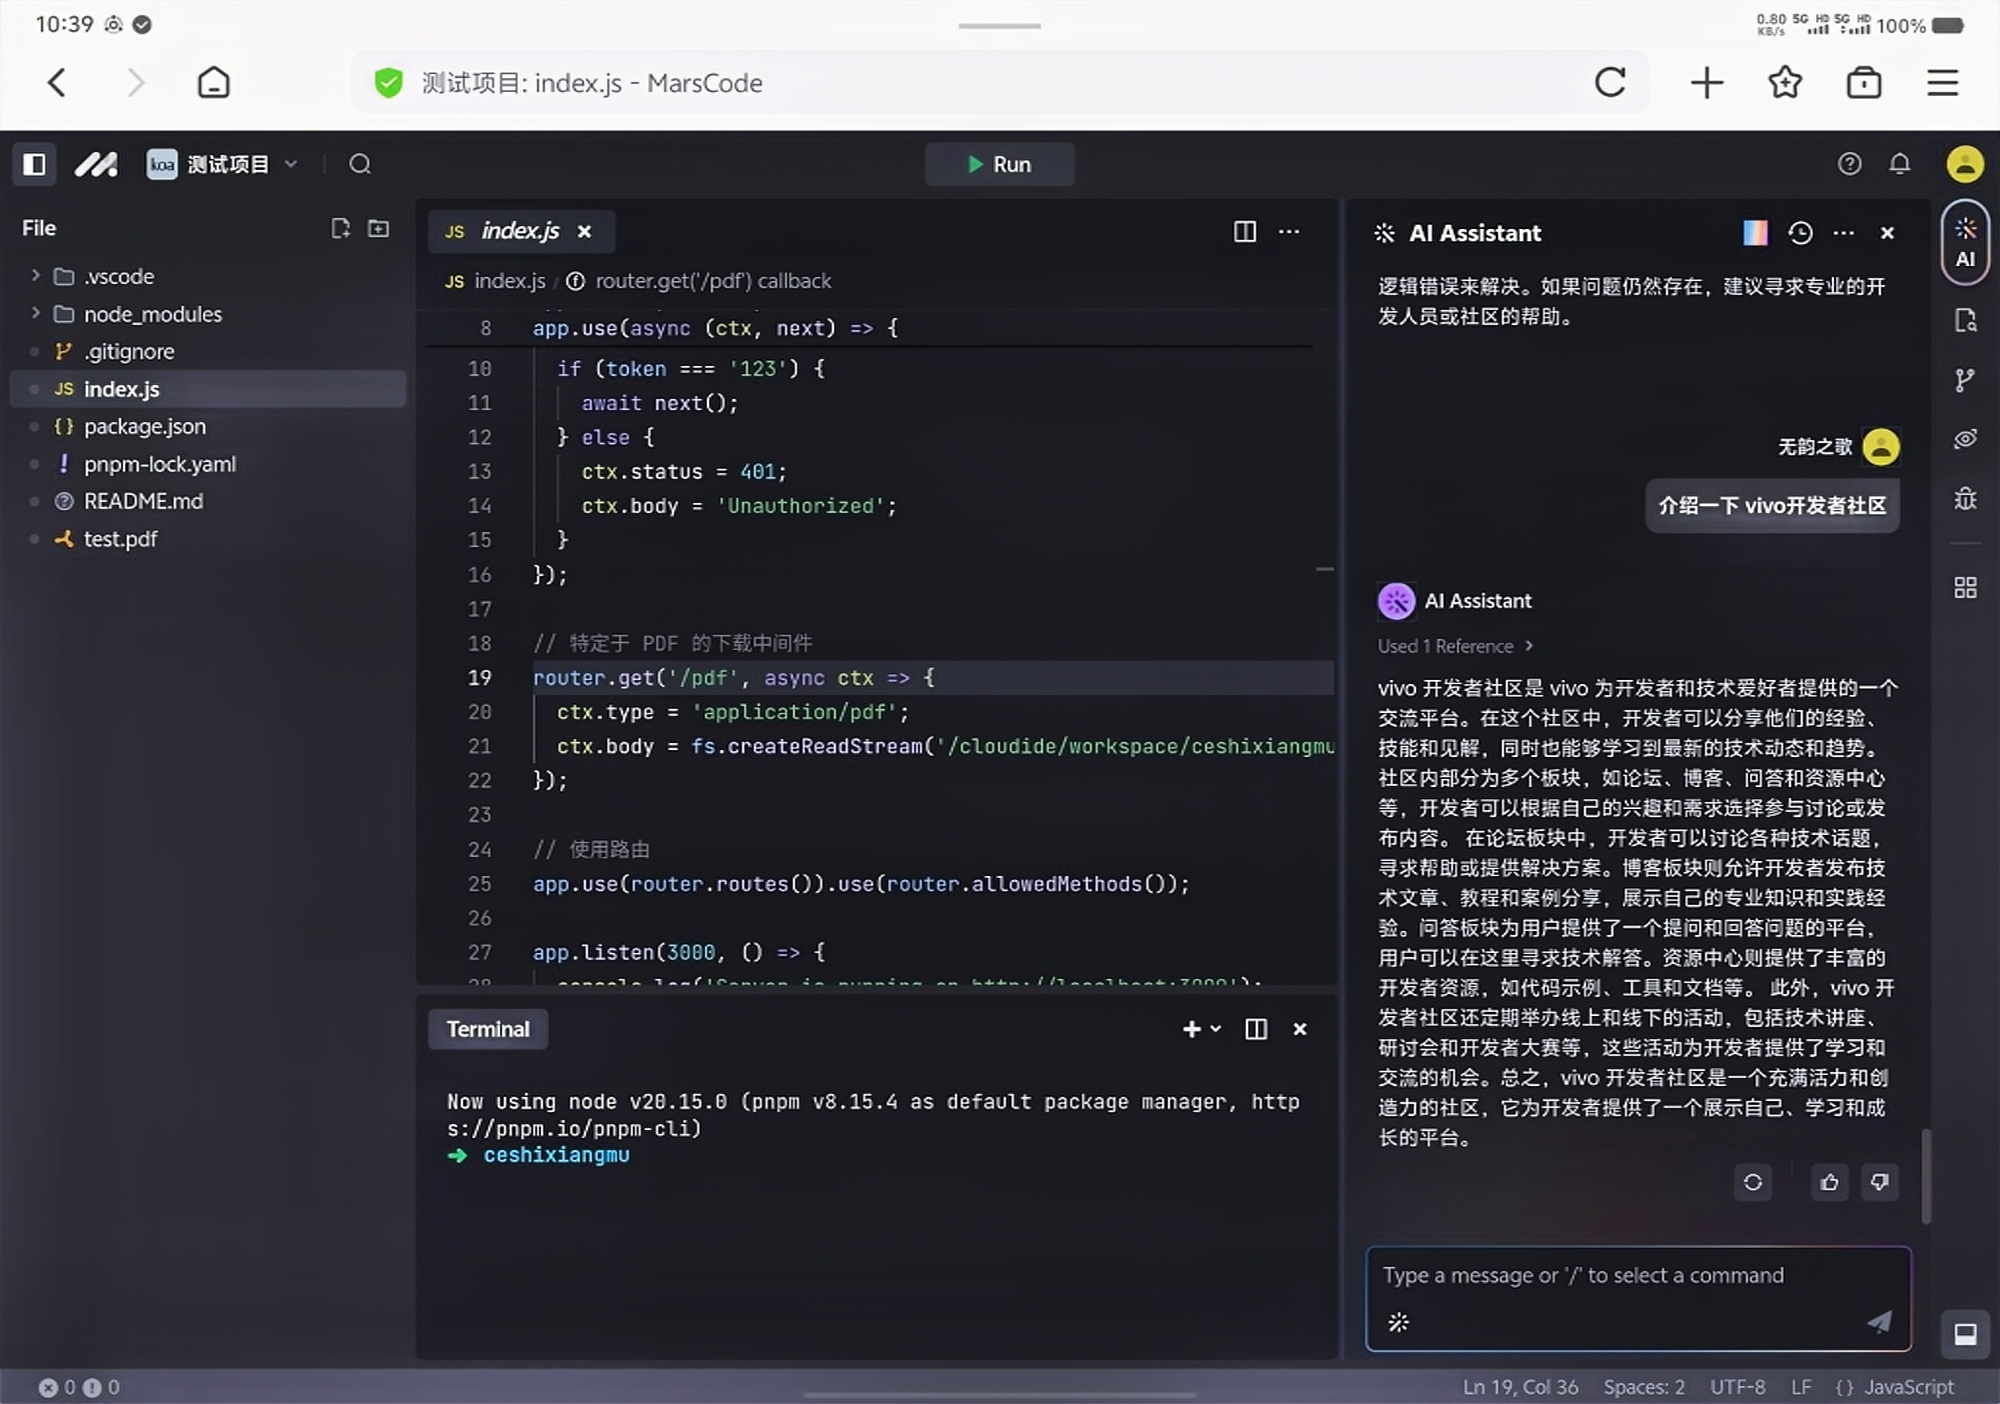
Task: Open a new browser tab
Action: tap(1707, 82)
